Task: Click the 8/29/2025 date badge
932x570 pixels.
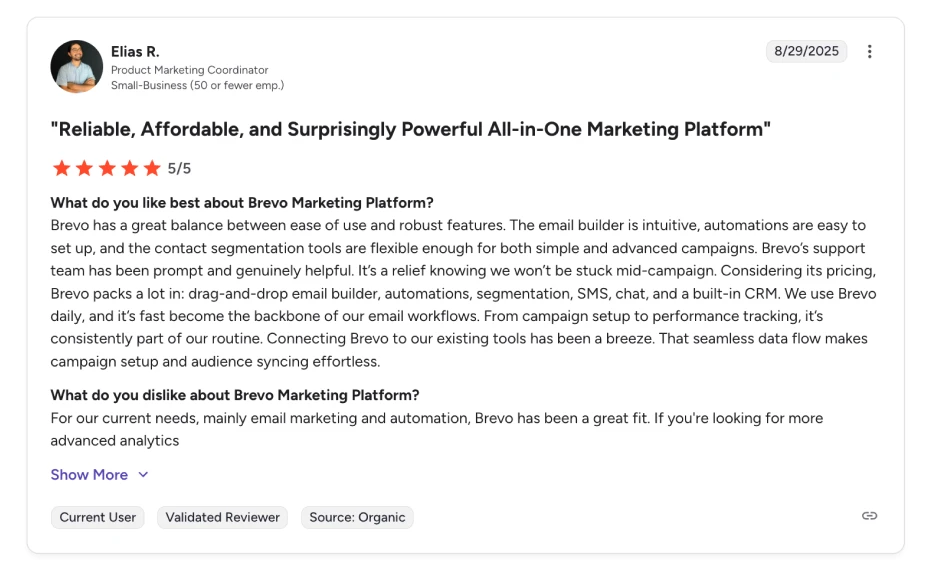Action: 806,52
